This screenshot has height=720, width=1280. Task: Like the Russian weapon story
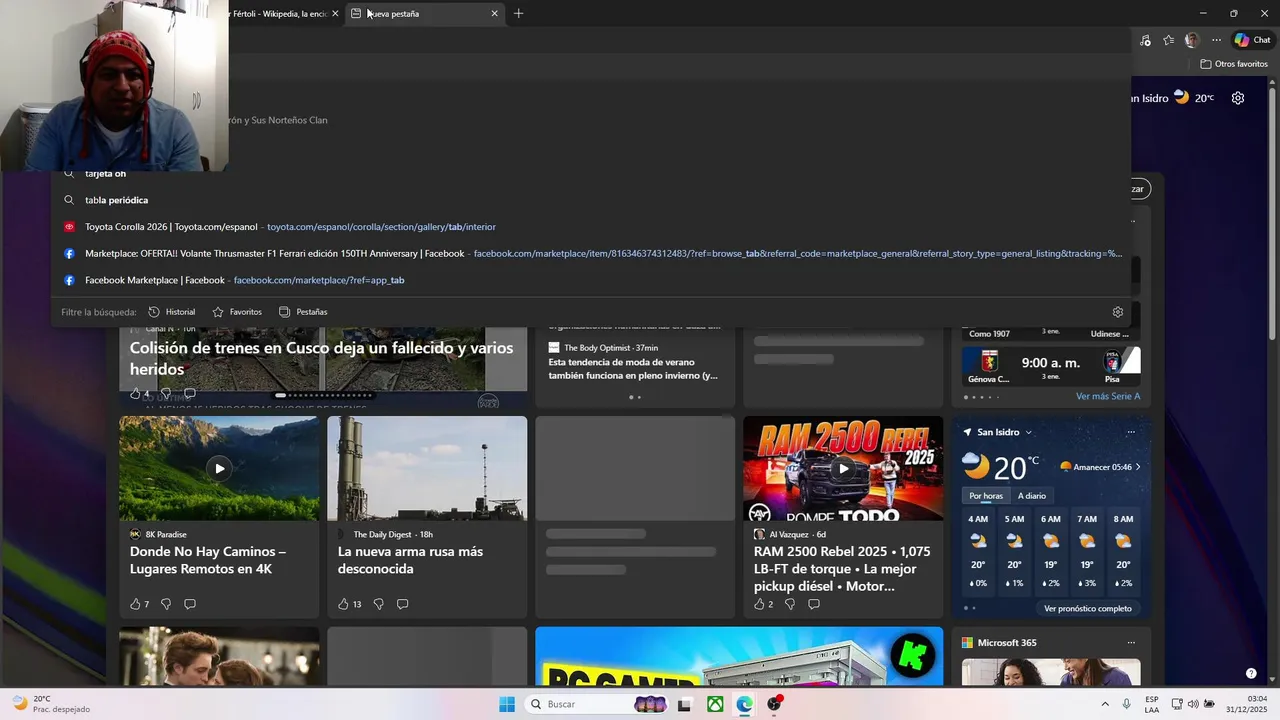click(x=349, y=604)
